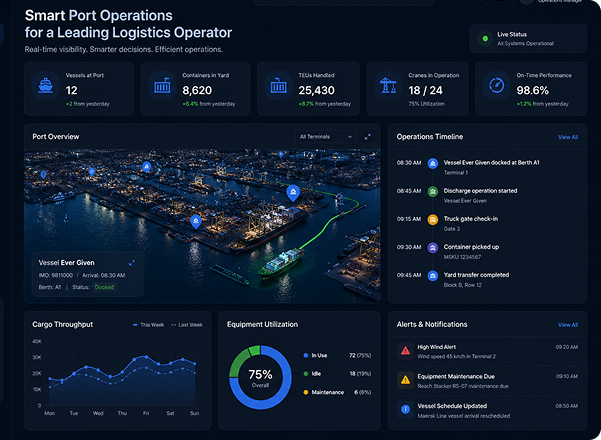Click the Container picked up entry
Screen dimensions: 601x440
tap(487, 251)
